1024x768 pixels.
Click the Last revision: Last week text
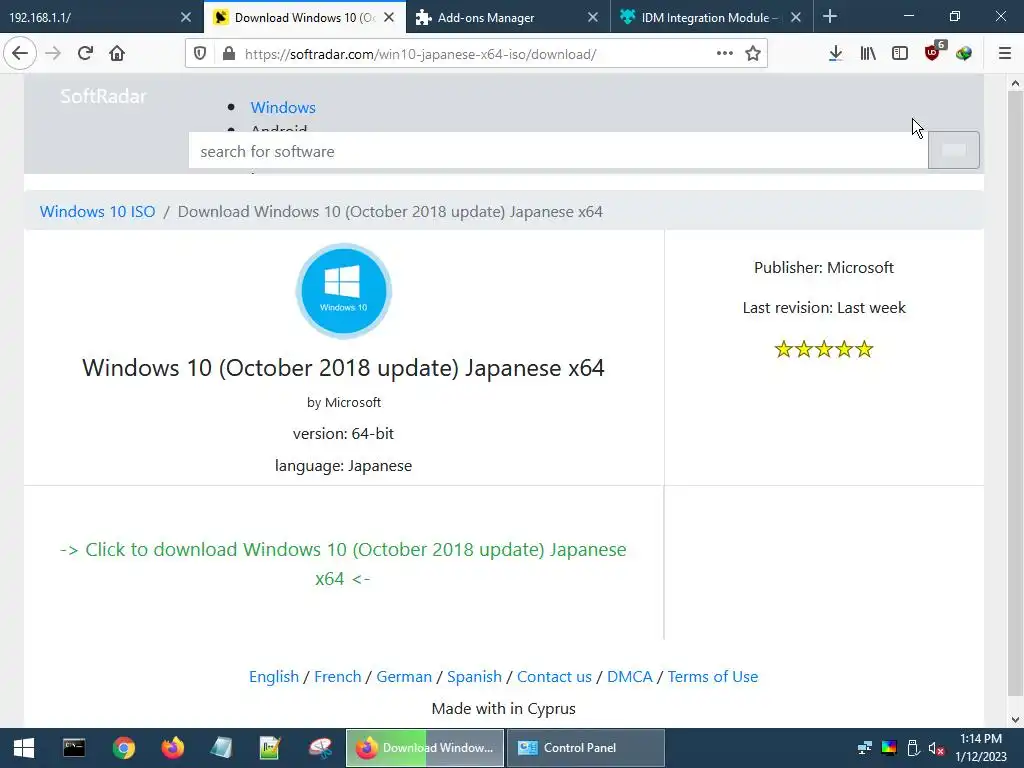824,308
